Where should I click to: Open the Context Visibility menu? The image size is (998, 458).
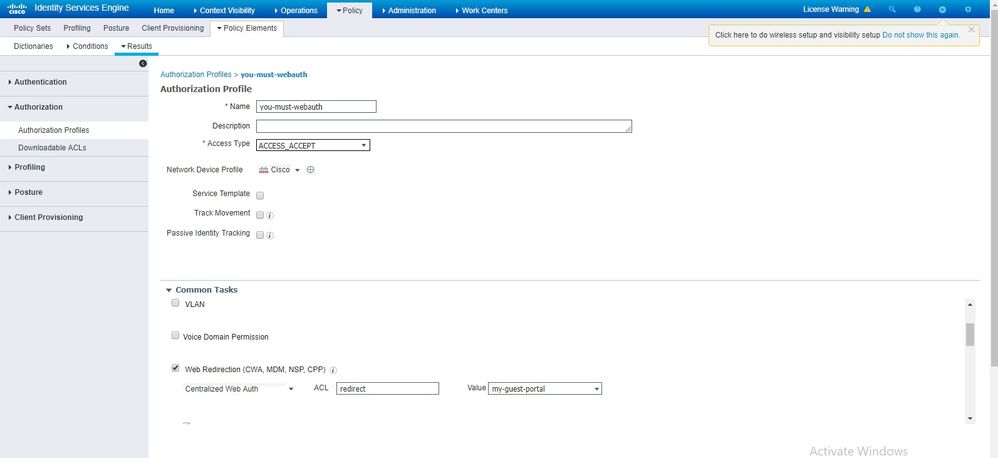tap(224, 10)
